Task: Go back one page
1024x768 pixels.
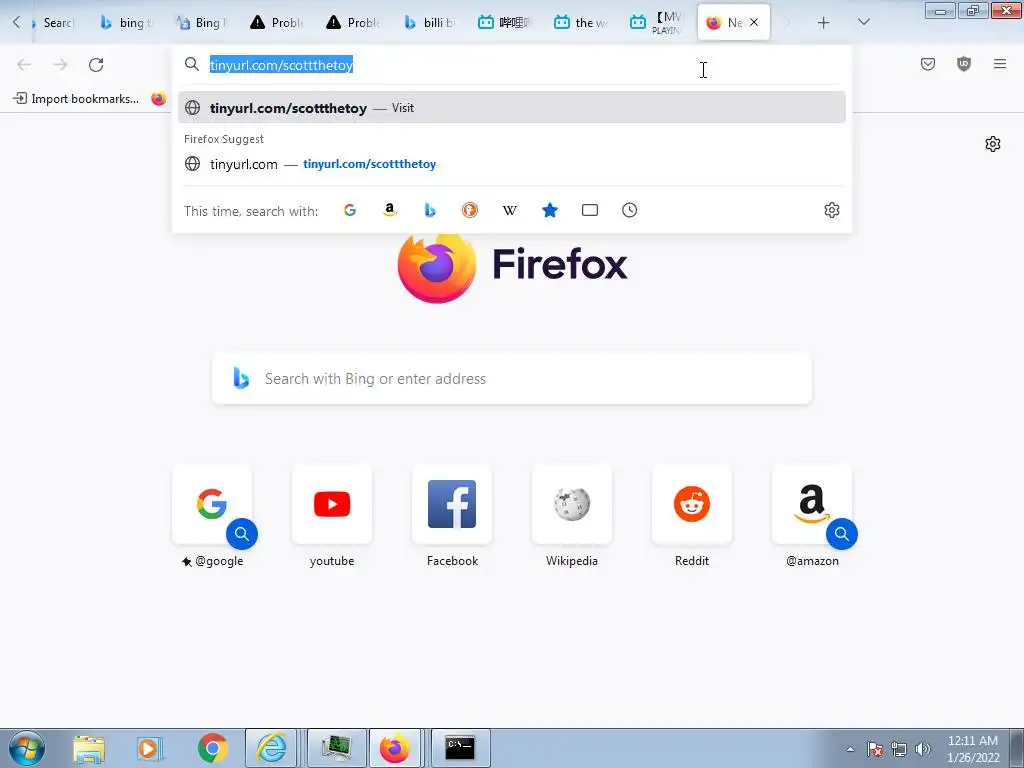Action: 24,65
